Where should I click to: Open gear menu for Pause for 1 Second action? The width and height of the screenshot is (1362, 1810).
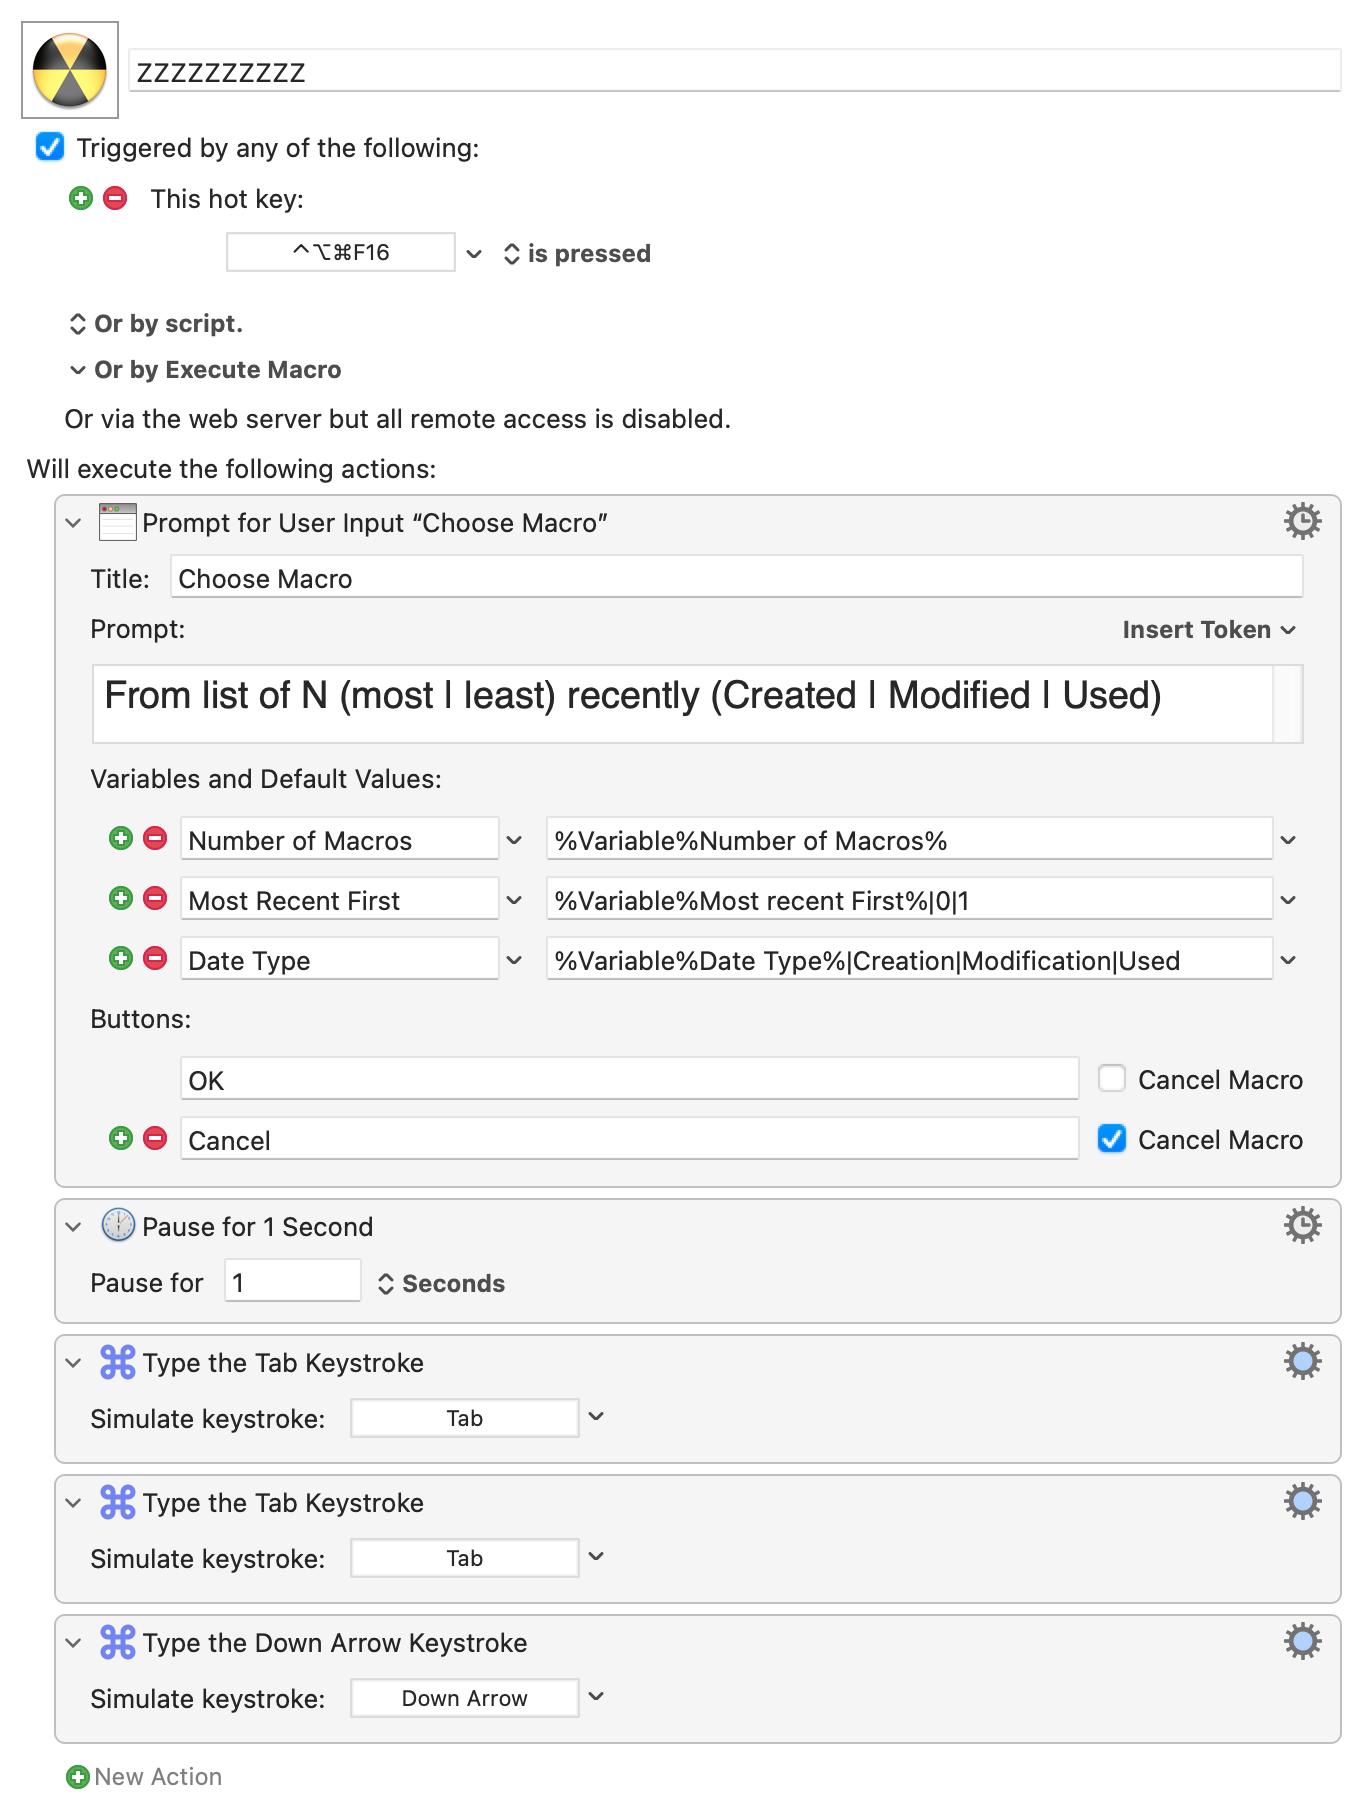click(1302, 1225)
